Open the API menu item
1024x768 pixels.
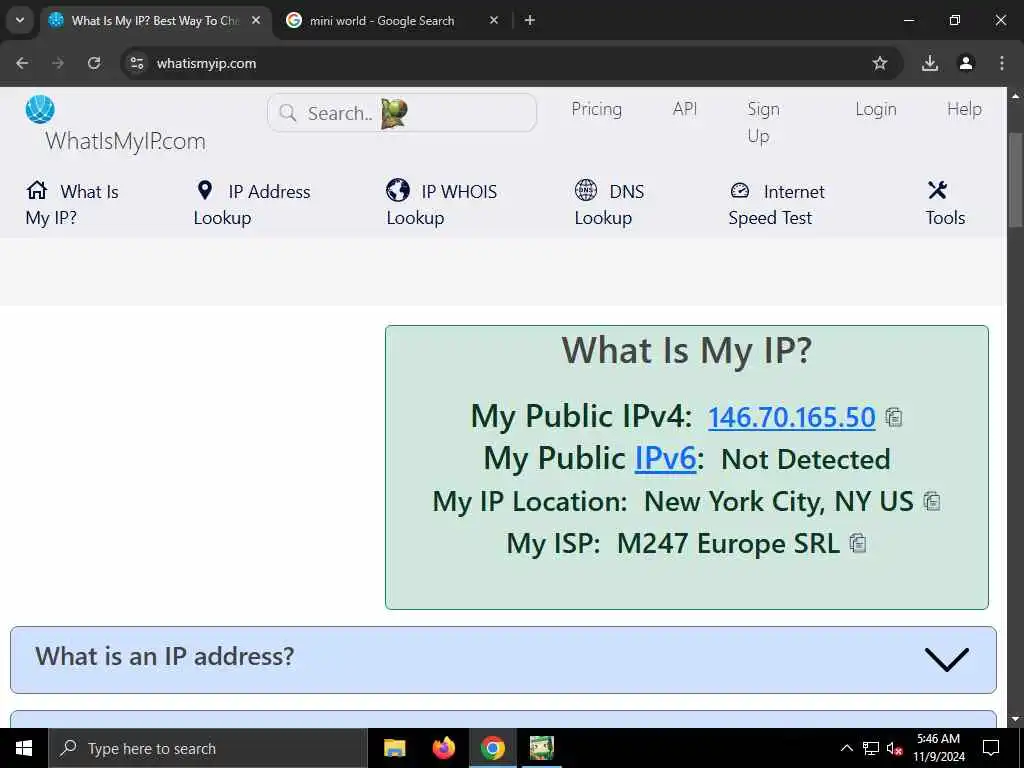click(x=685, y=109)
